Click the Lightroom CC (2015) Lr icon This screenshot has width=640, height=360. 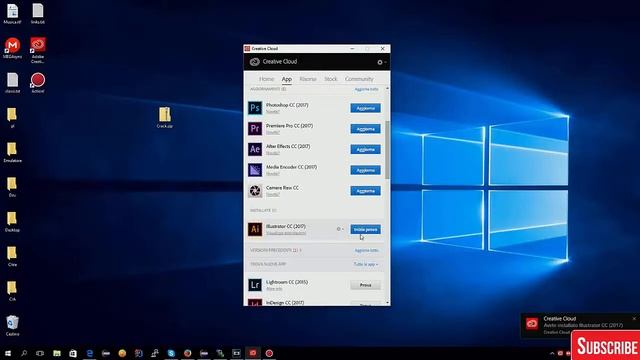coord(255,284)
